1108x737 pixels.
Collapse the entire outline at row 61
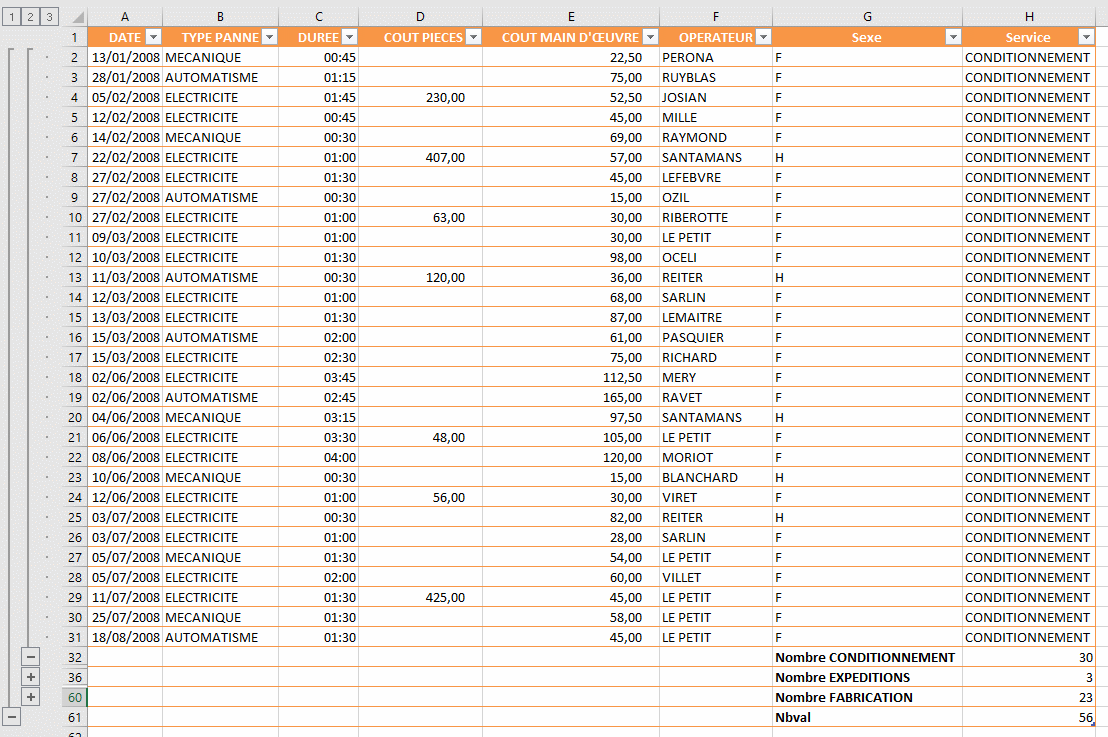(x=12, y=717)
